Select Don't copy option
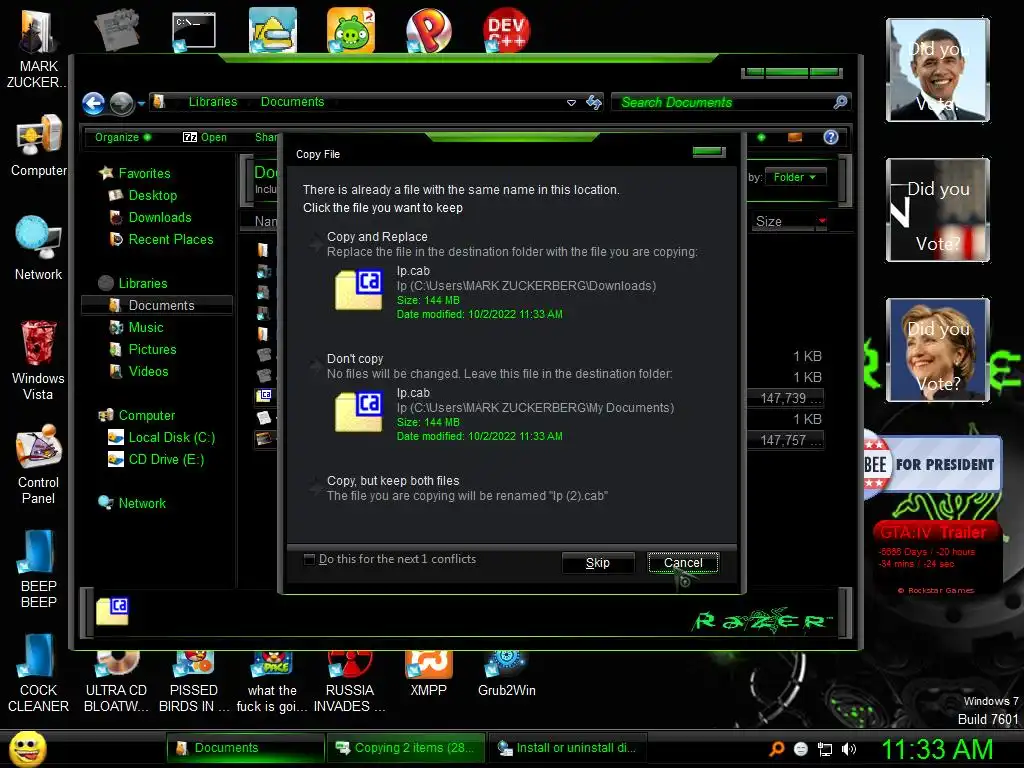 pyautogui.click(x=511, y=396)
